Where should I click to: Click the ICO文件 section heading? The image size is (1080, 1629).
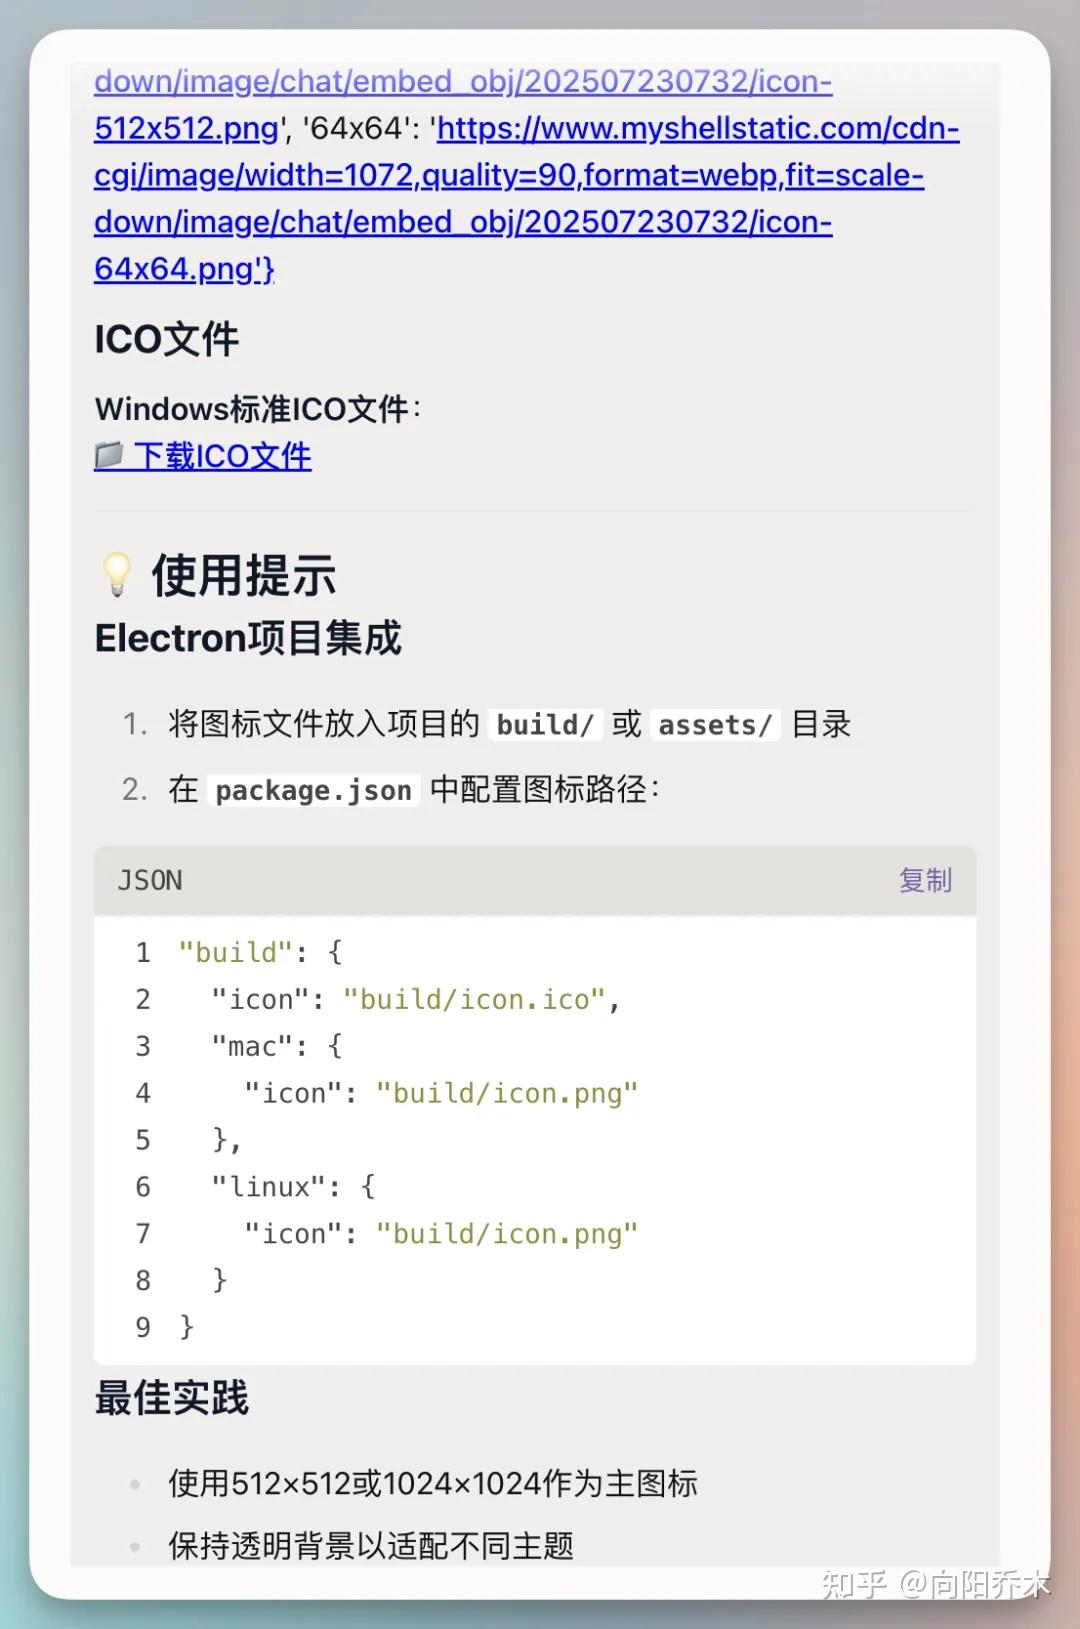point(166,339)
